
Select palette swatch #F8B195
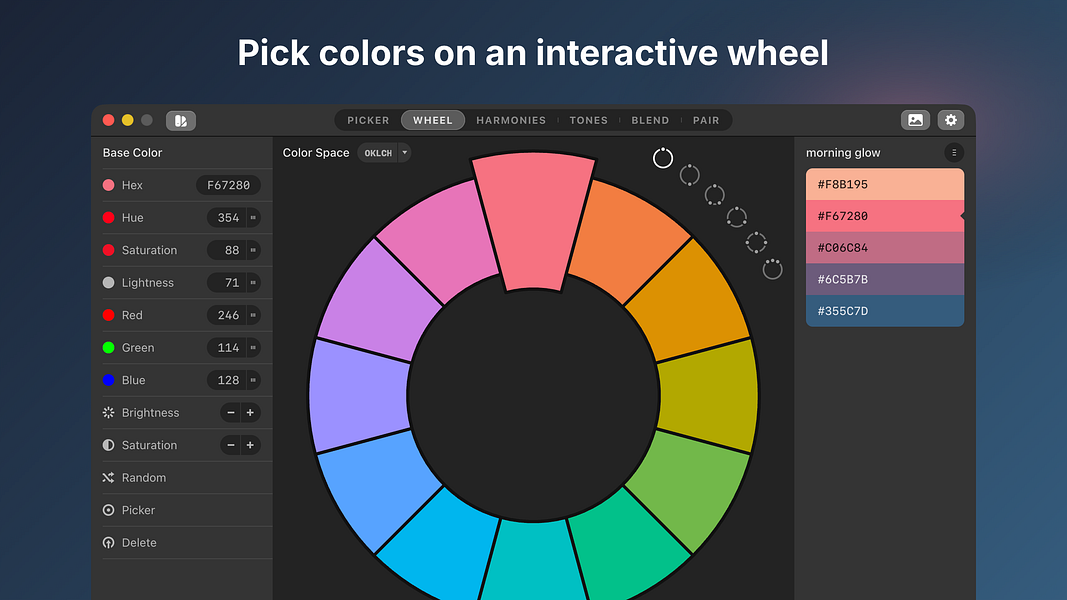885,184
